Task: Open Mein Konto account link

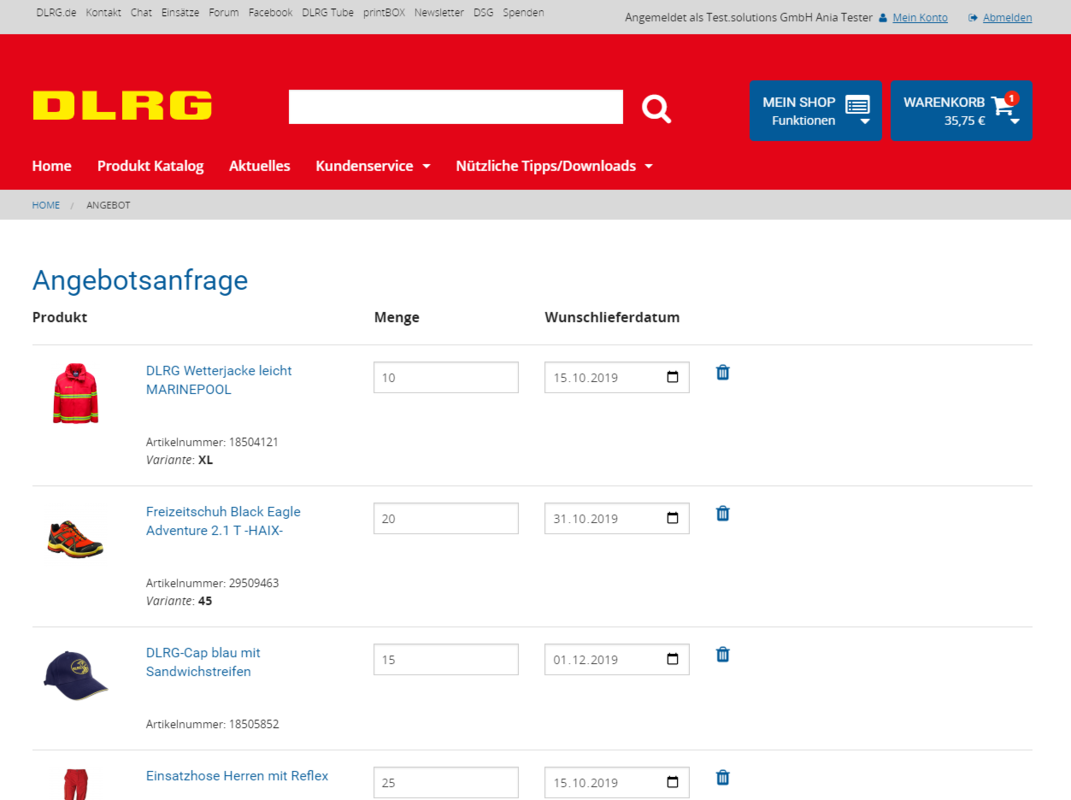Action: tap(920, 18)
